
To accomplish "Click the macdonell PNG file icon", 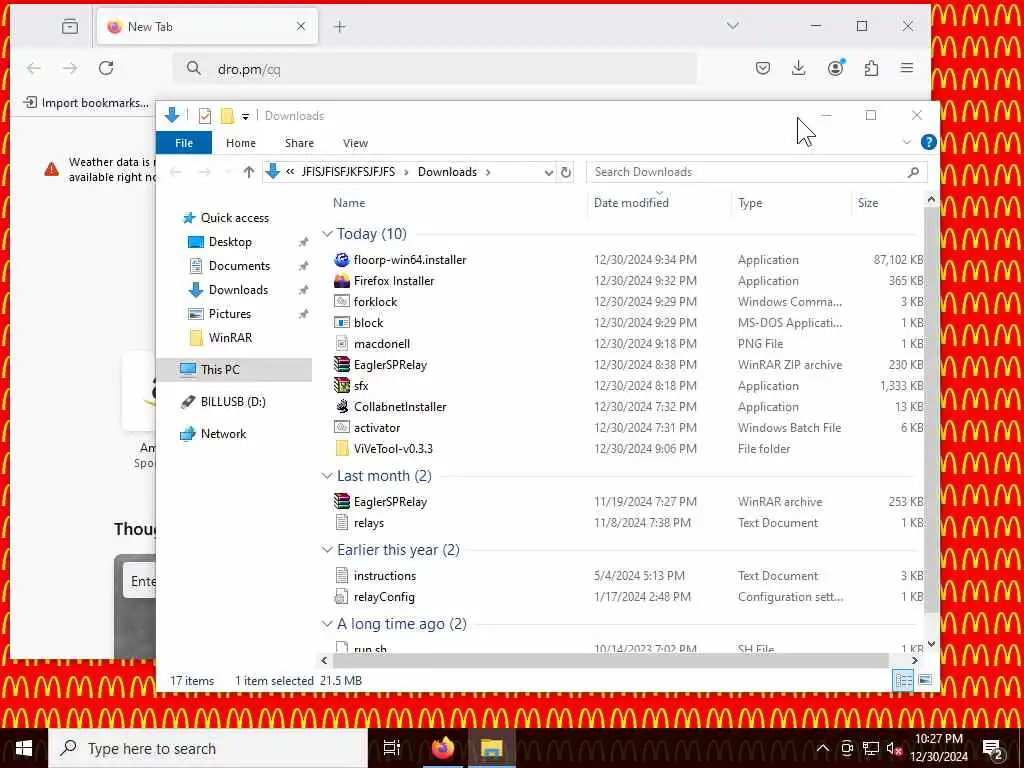I will click(x=342, y=344).
